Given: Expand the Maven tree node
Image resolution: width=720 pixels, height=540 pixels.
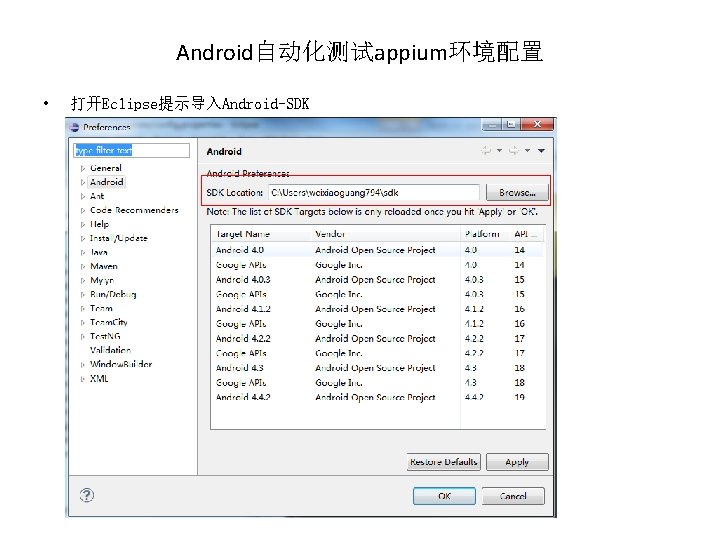Looking at the screenshot, I should (x=83, y=267).
